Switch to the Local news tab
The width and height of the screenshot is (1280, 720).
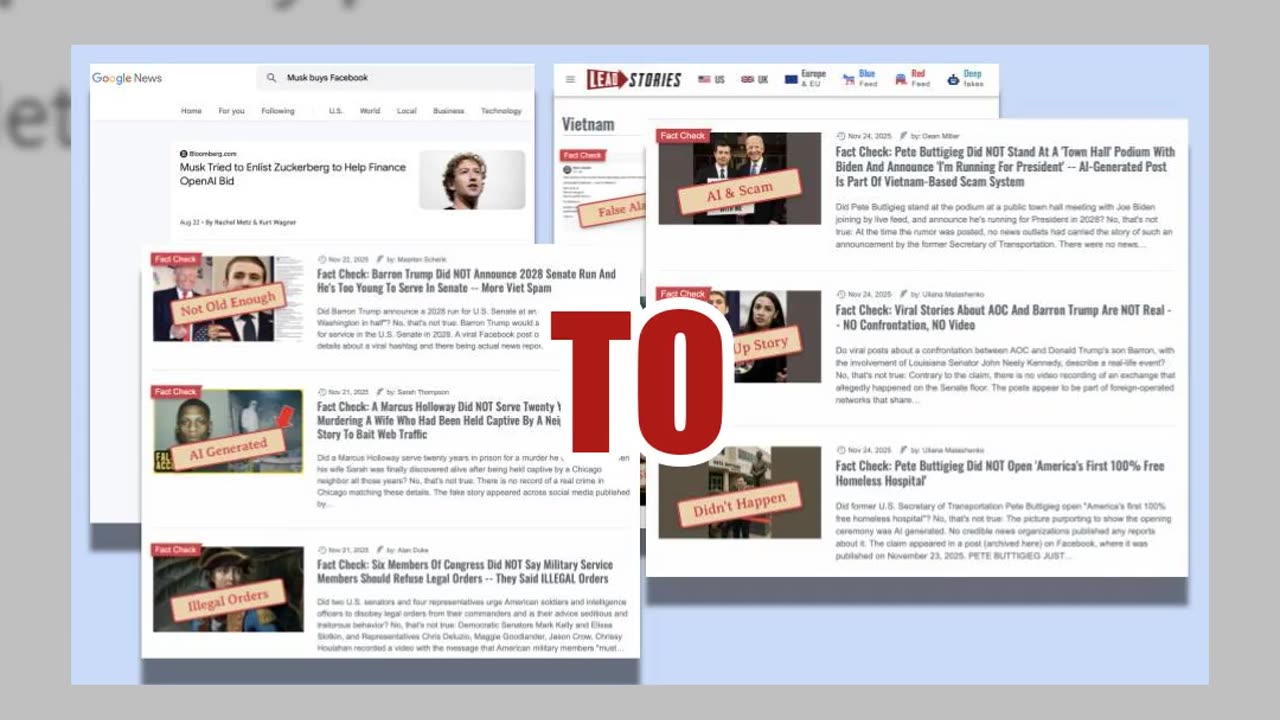(x=406, y=111)
